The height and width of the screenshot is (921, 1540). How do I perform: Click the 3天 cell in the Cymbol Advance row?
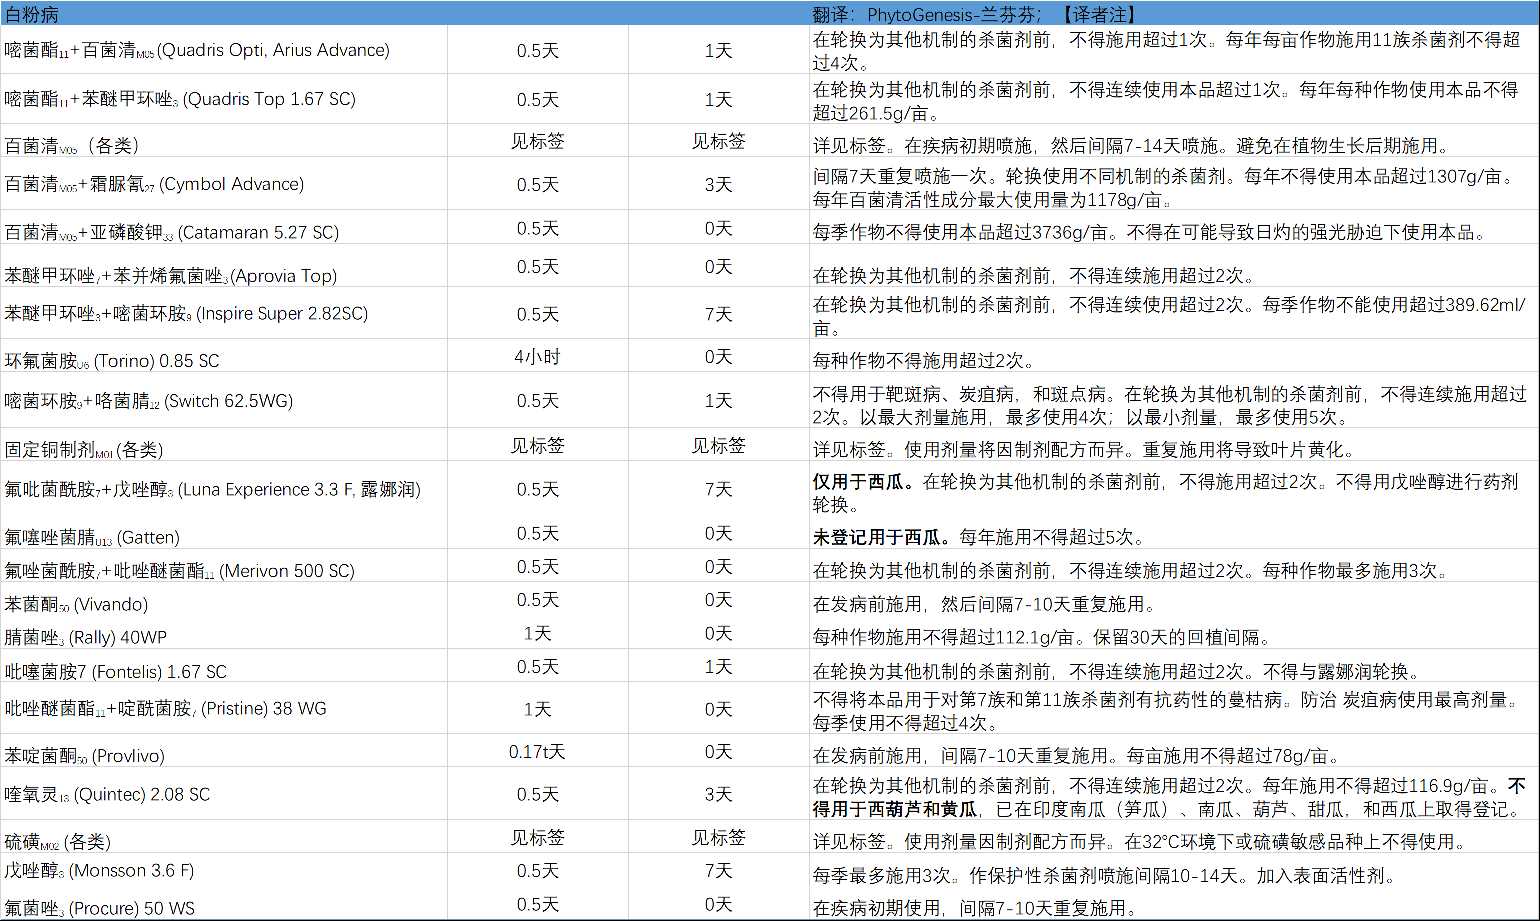coord(719,184)
